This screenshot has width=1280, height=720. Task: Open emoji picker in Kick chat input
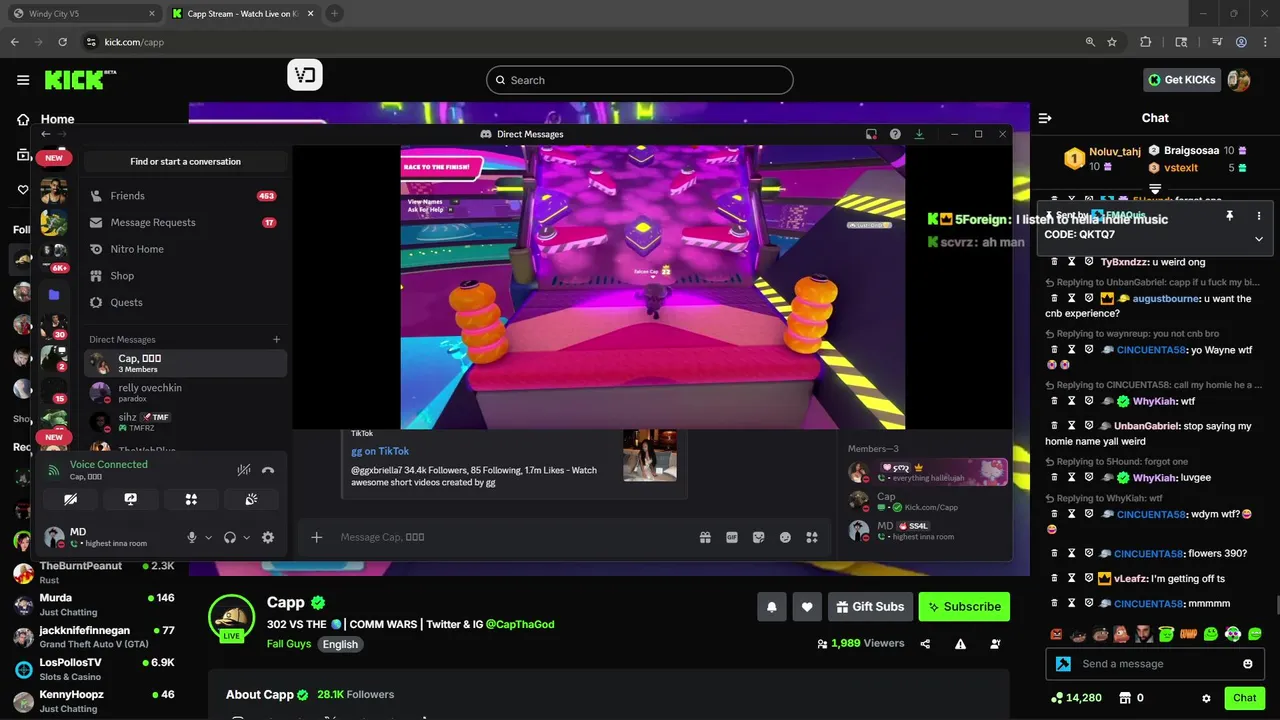[x=1248, y=663]
